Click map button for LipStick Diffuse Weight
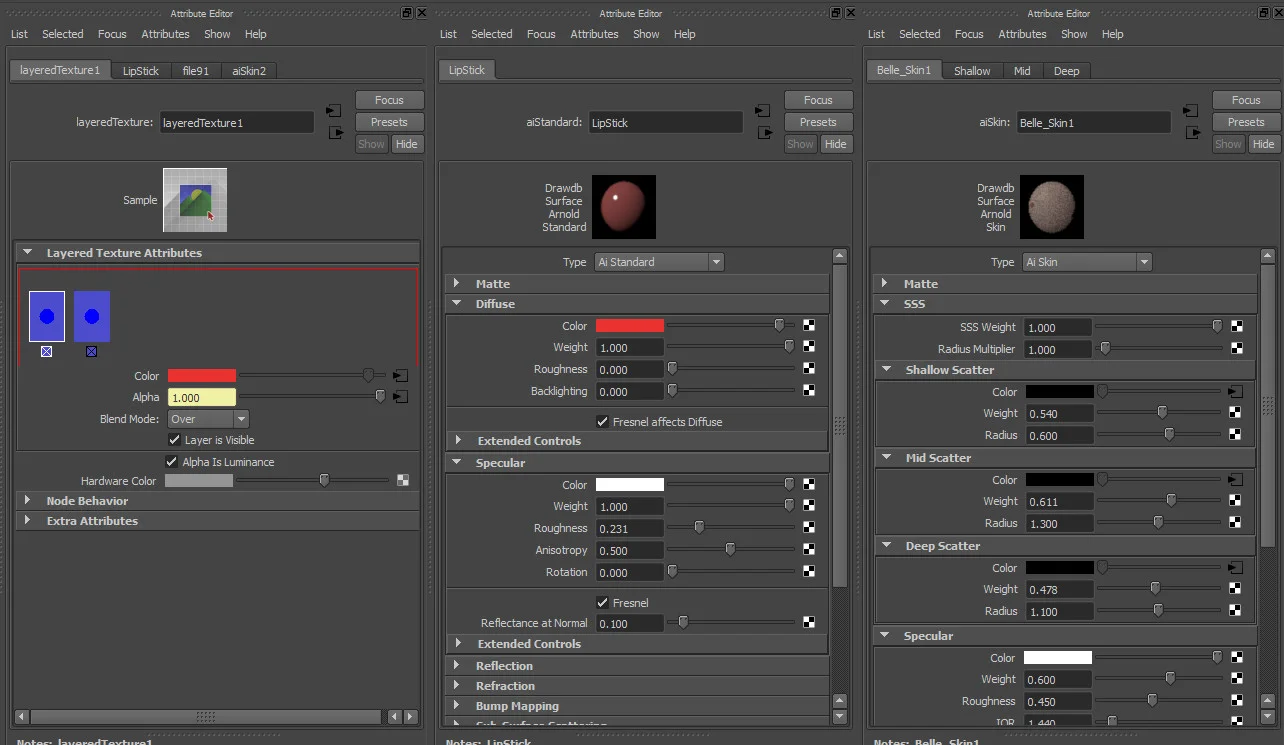 pos(809,348)
